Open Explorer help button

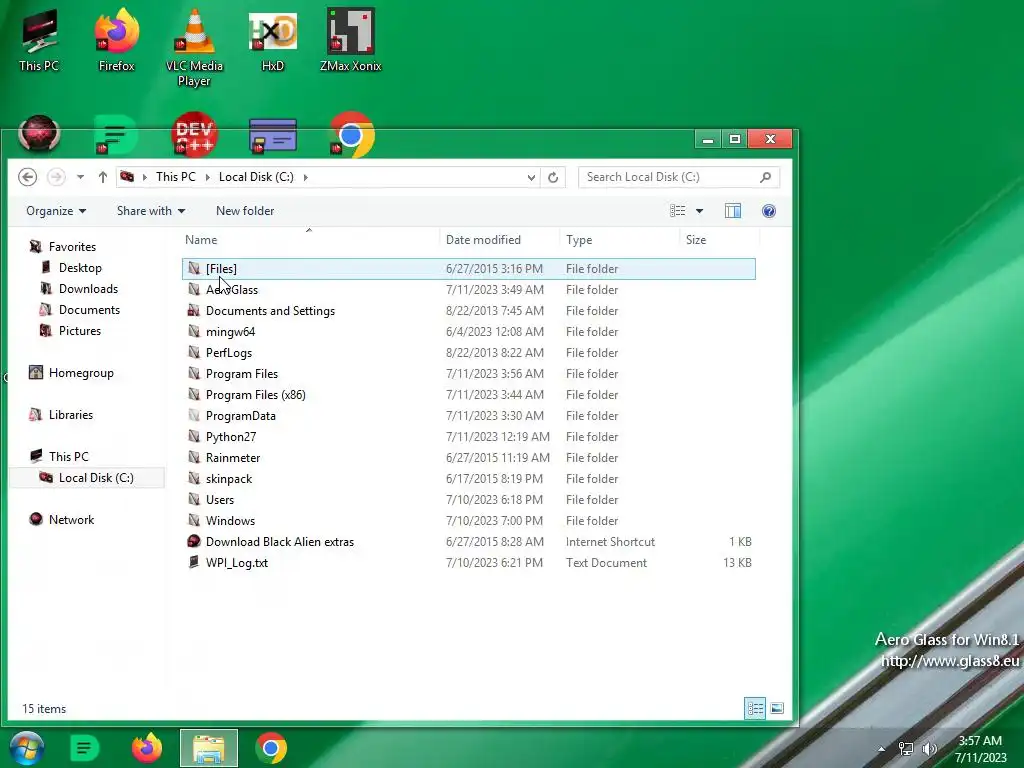click(769, 211)
